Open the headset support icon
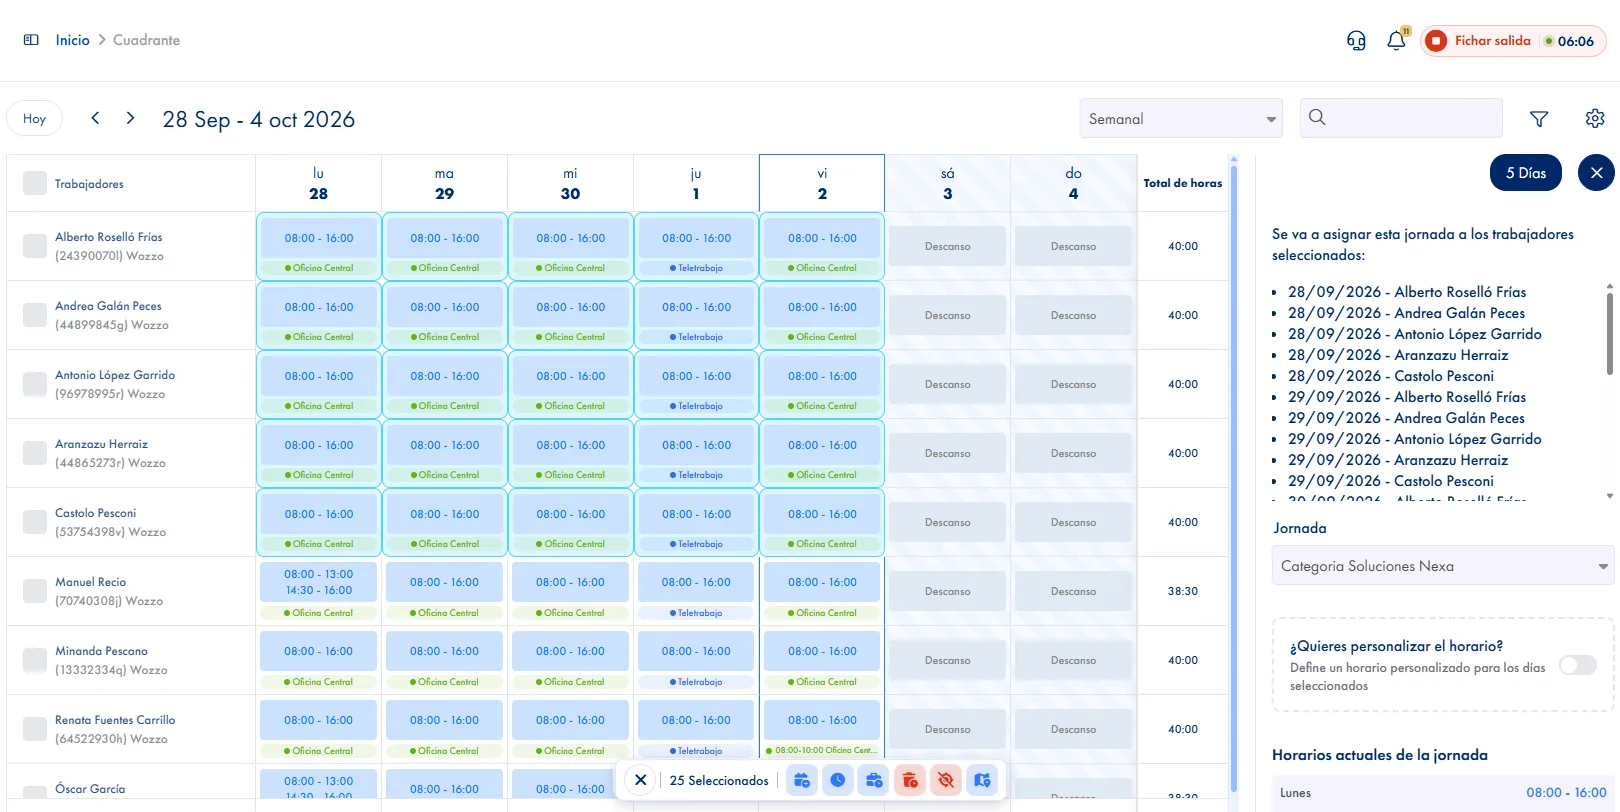The image size is (1620, 812). point(1356,40)
